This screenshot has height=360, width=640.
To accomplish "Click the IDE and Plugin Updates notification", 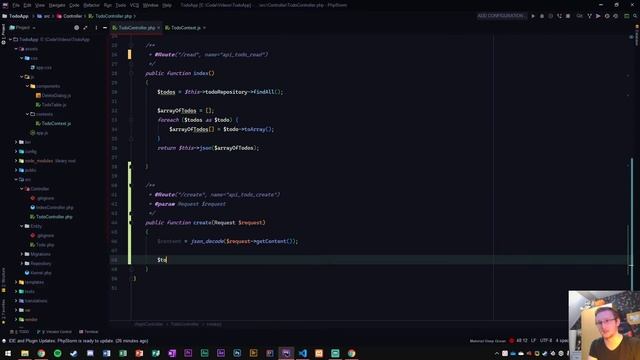I will tap(78, 341).
